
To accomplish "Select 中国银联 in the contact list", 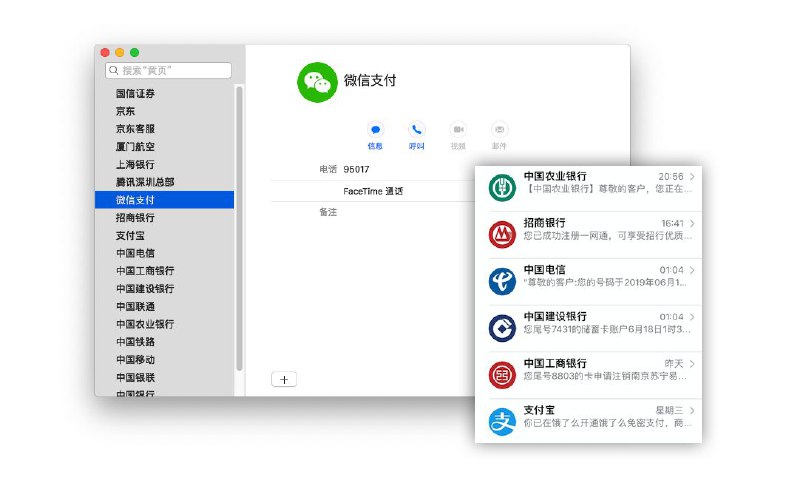I will 135,377.
